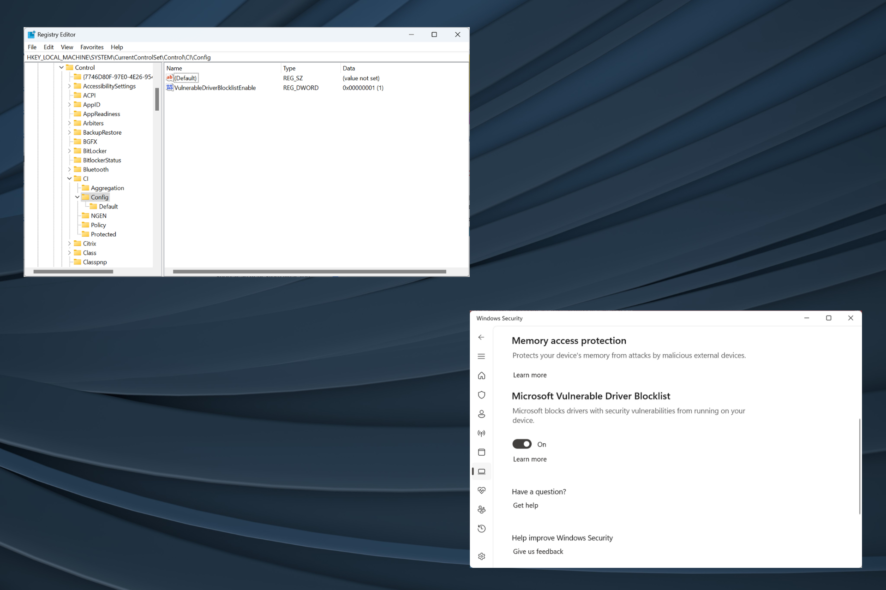Expand the BackupRestore key
Image resolution: width=886 pixels, height=590 pixels.
point(70,133)
